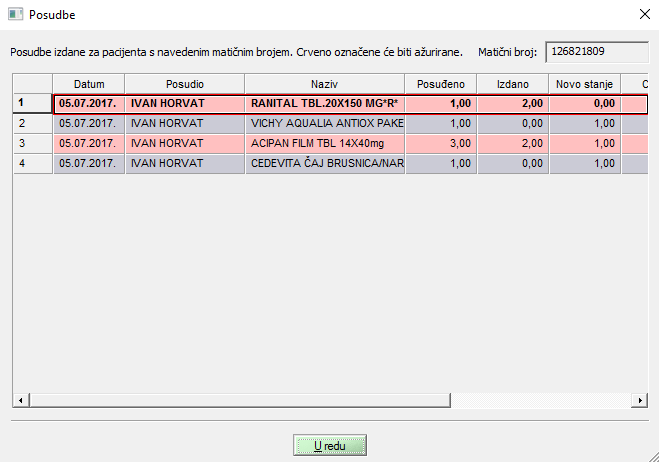This screenshot has height=462, width=659.
Task: Click IVAN HORVAT in RANITAL row
Action: coord(185,103)
